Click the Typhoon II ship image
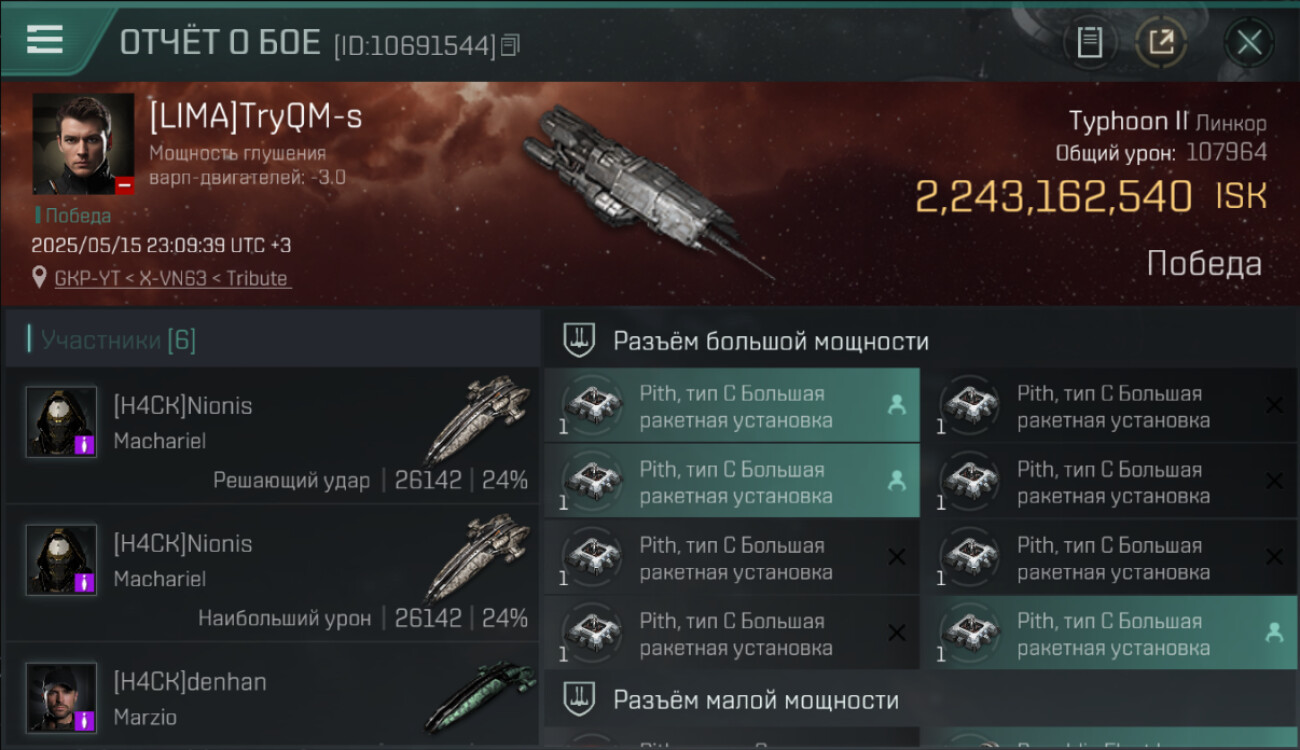This screenshot has width=1300, height=750. pos(645,190)
